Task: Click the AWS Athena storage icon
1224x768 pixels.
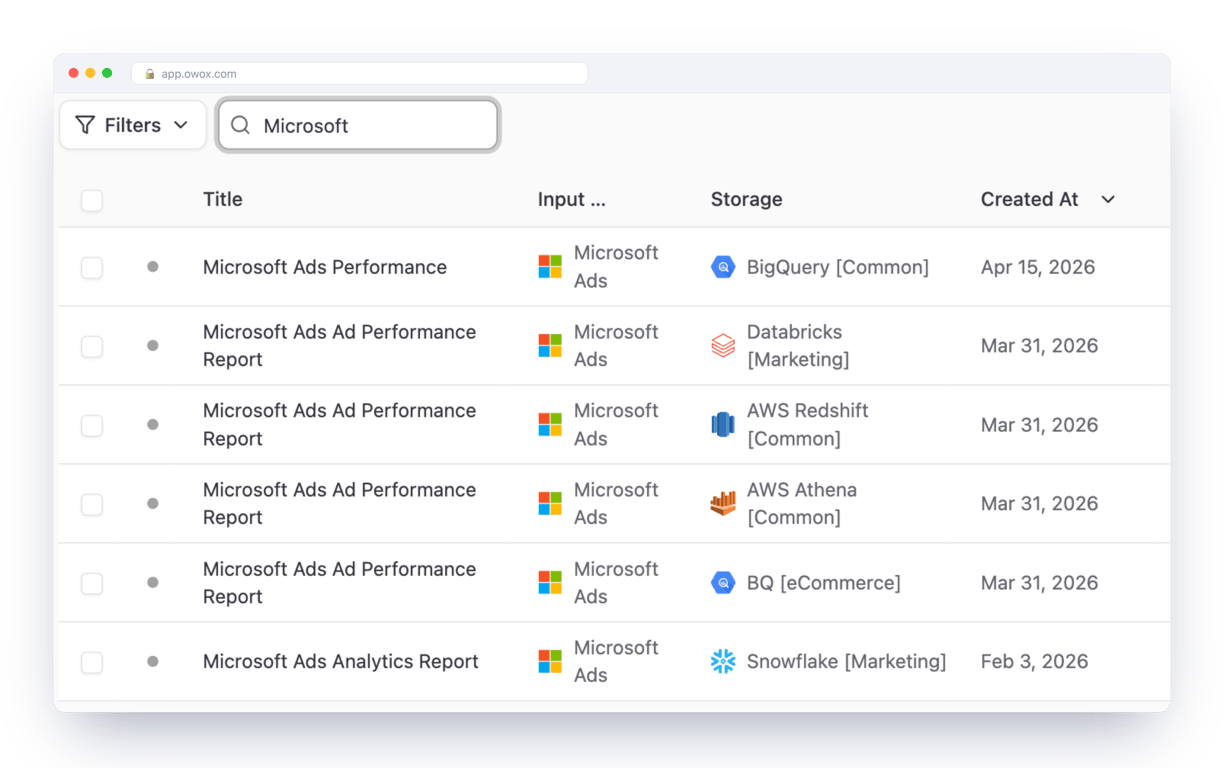Action: [723, 504]
